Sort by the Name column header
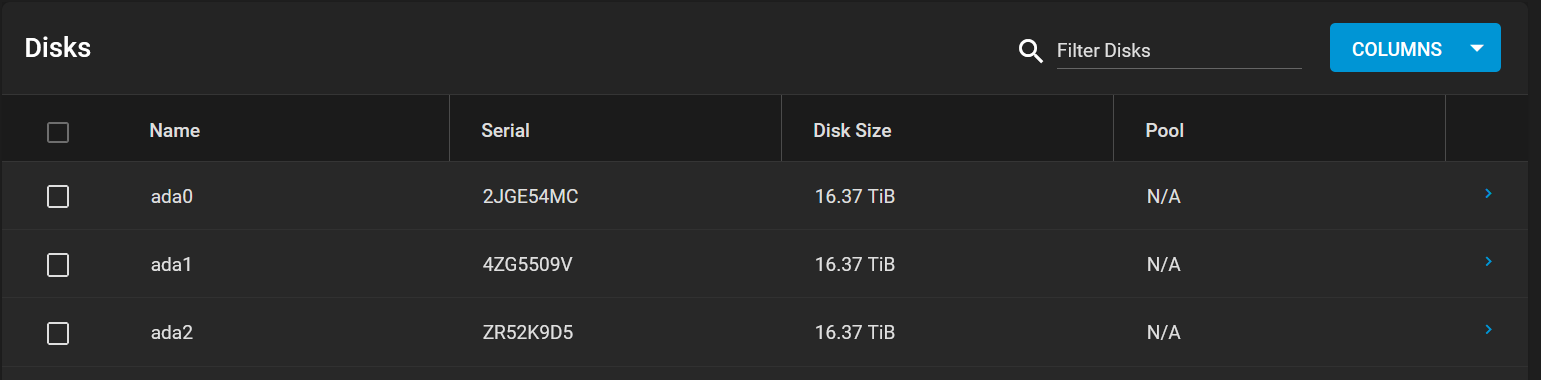Screen dimensions: 1541x380 point(175,131)
